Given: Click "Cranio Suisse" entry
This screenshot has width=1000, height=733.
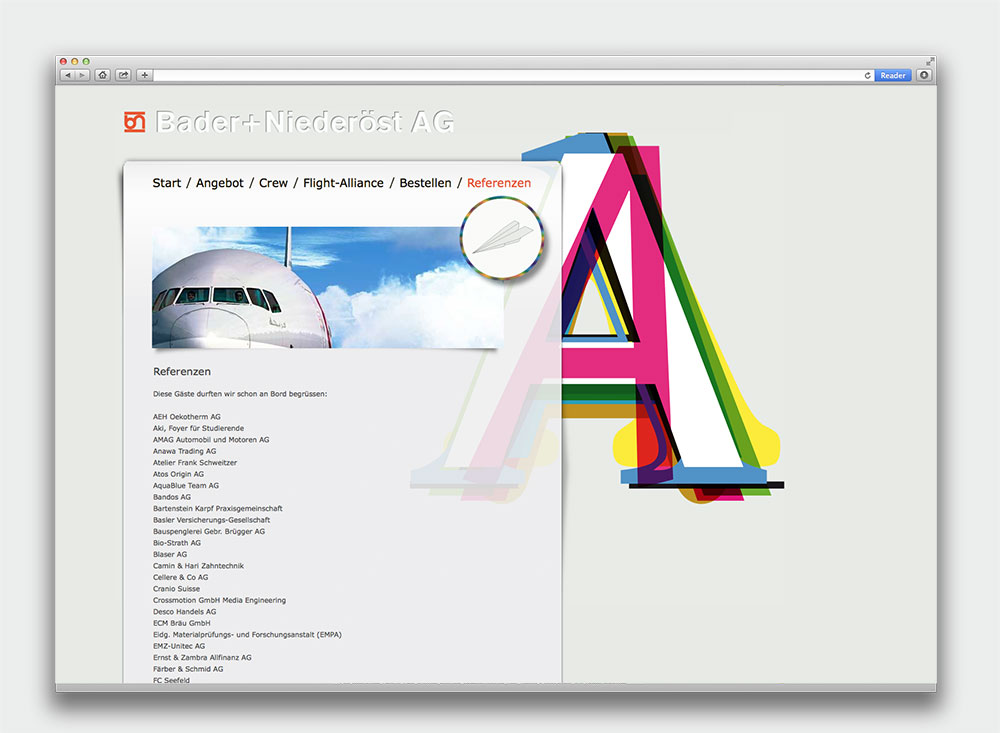Looking at the screenshot, I should pyautogui.click(x=176, y=589).
